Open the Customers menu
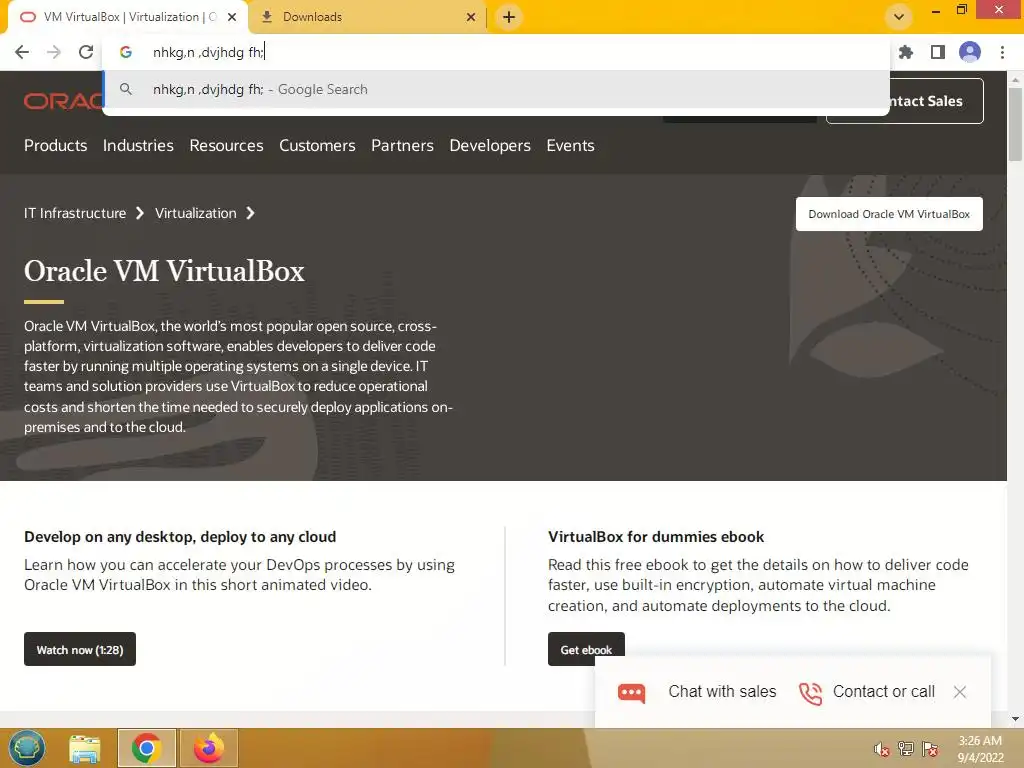The width and height of the screenshot is (1024, 768). (317, 146)
